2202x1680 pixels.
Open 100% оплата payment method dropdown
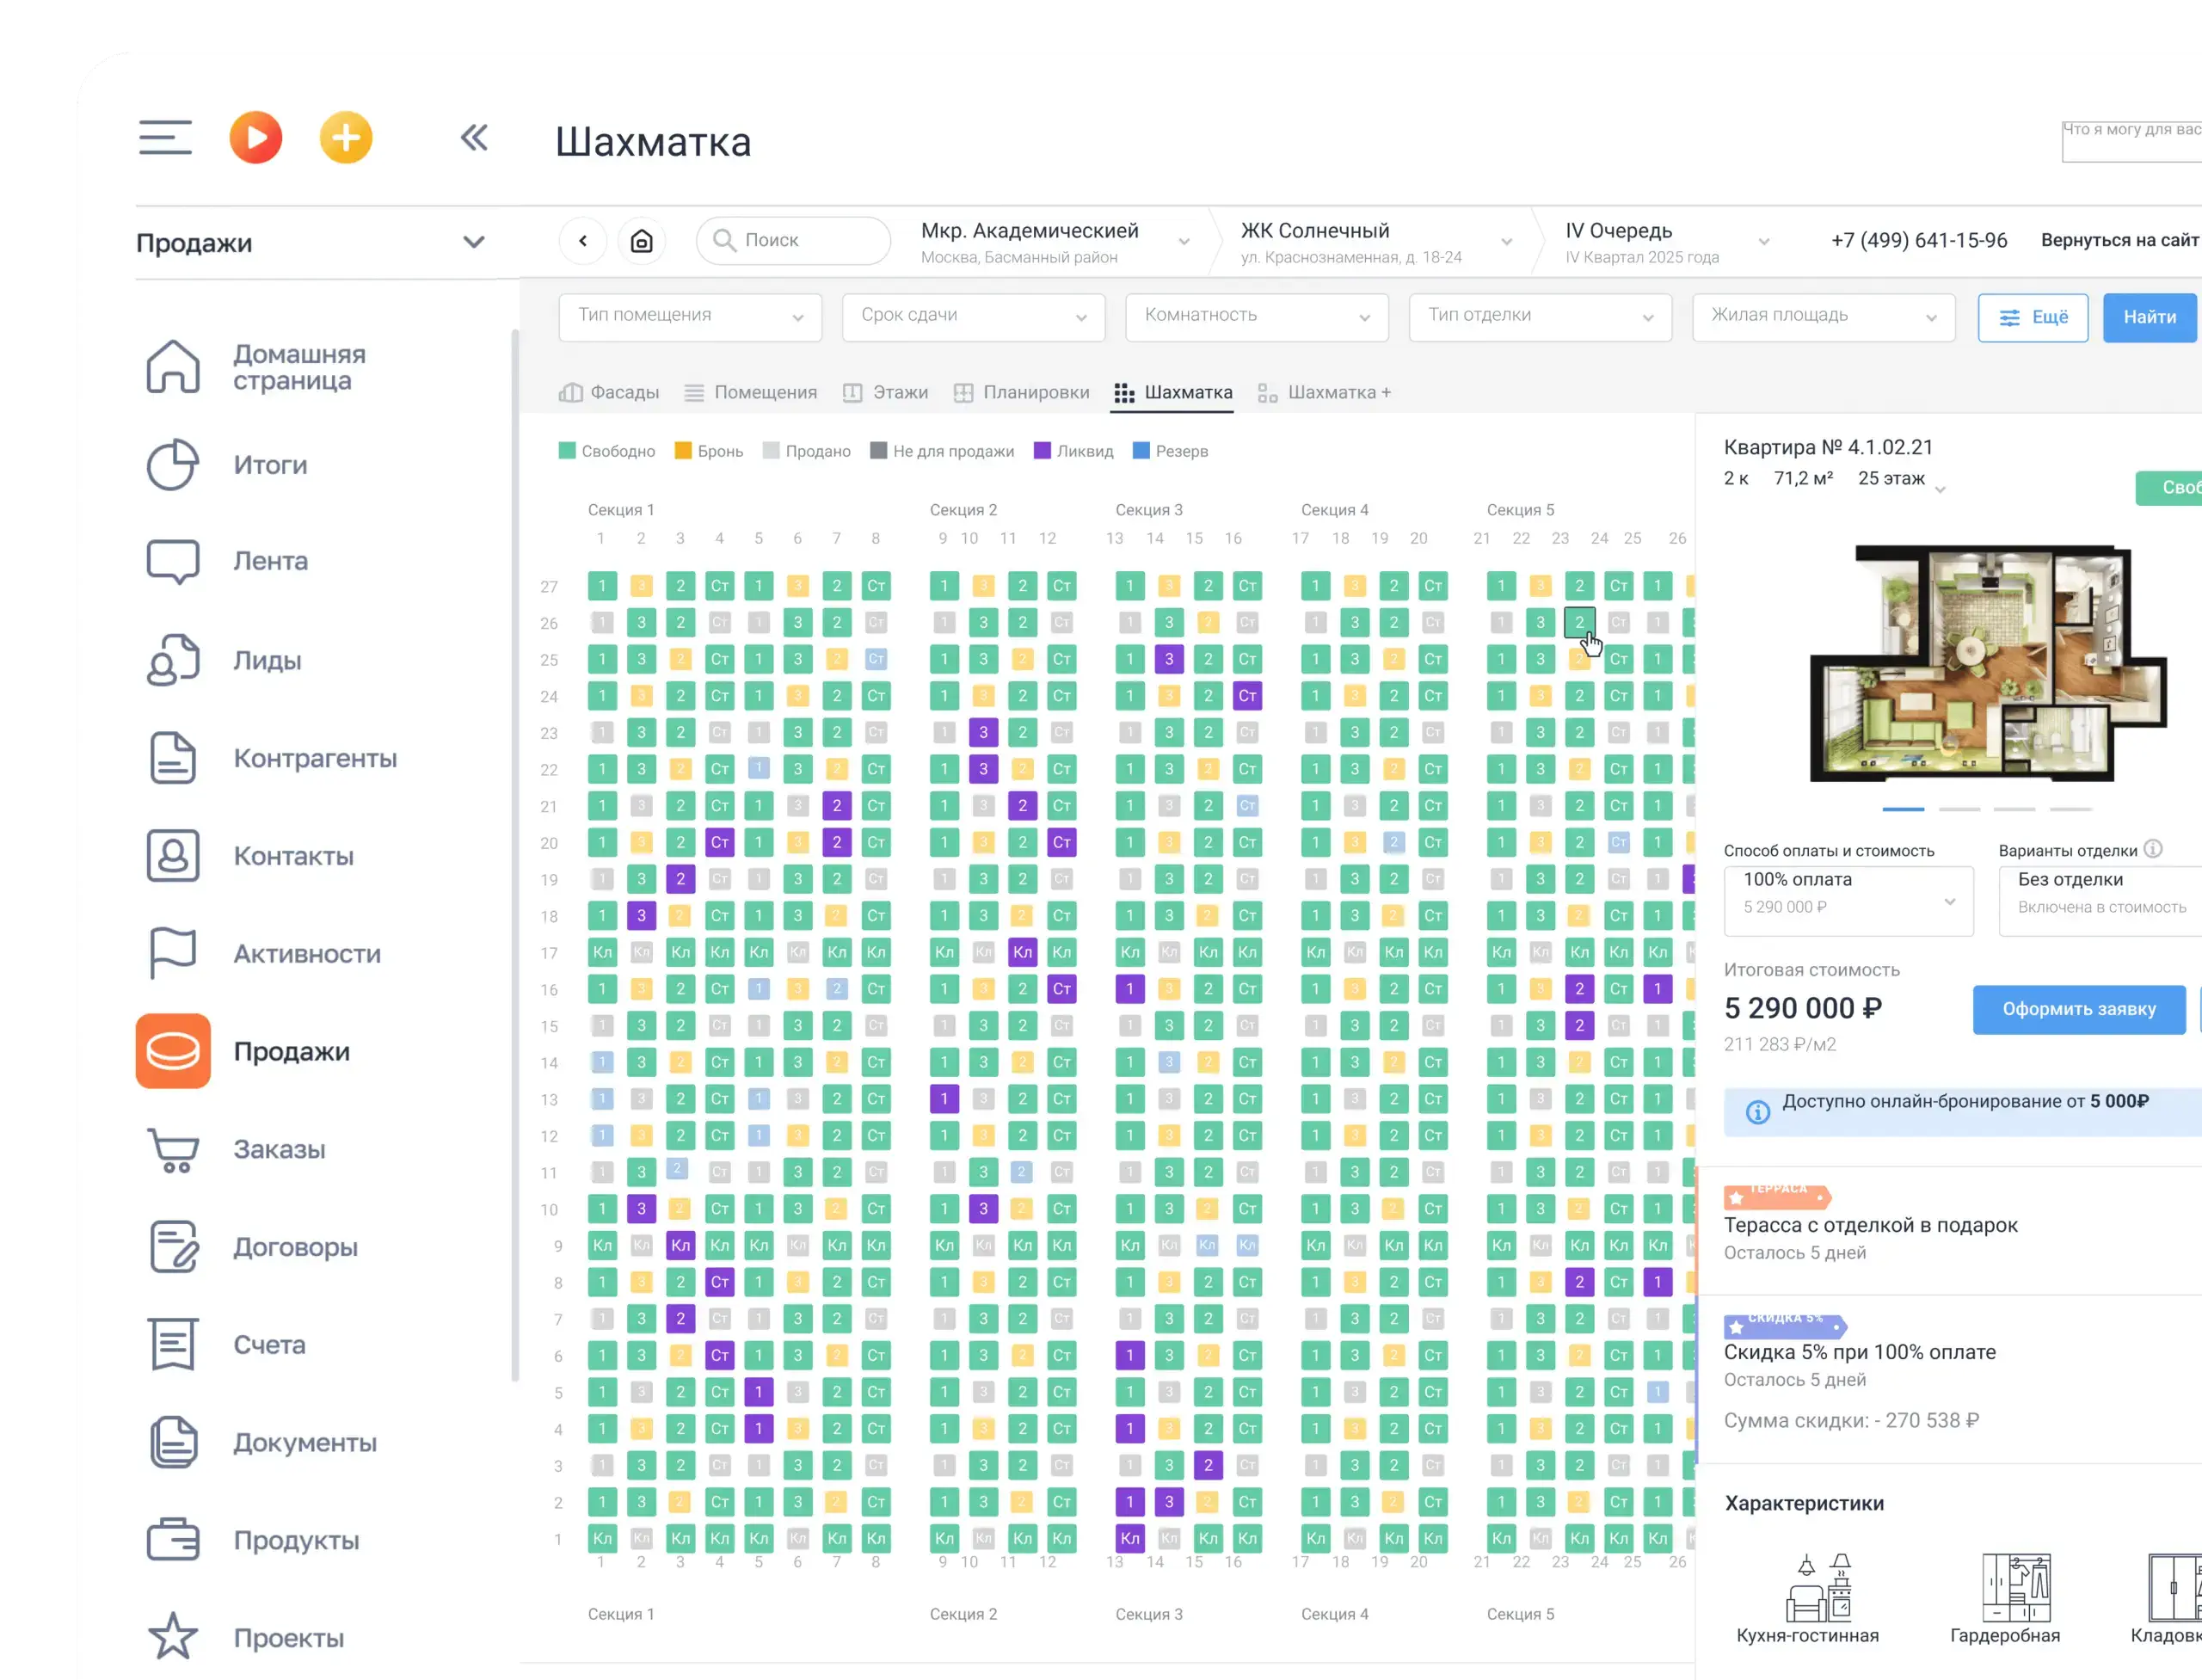(x=1848, y=901)
